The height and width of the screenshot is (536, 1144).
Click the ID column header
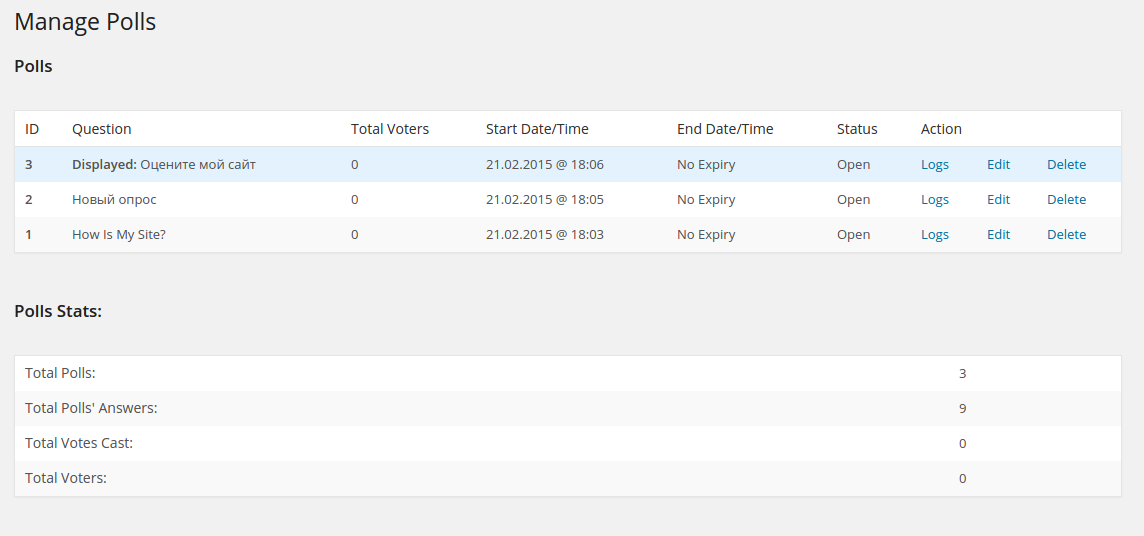coord(32,129)
